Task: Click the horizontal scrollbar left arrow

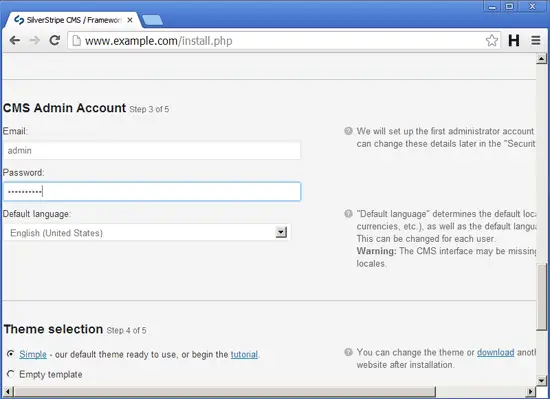Action: [x=8, y=391]
